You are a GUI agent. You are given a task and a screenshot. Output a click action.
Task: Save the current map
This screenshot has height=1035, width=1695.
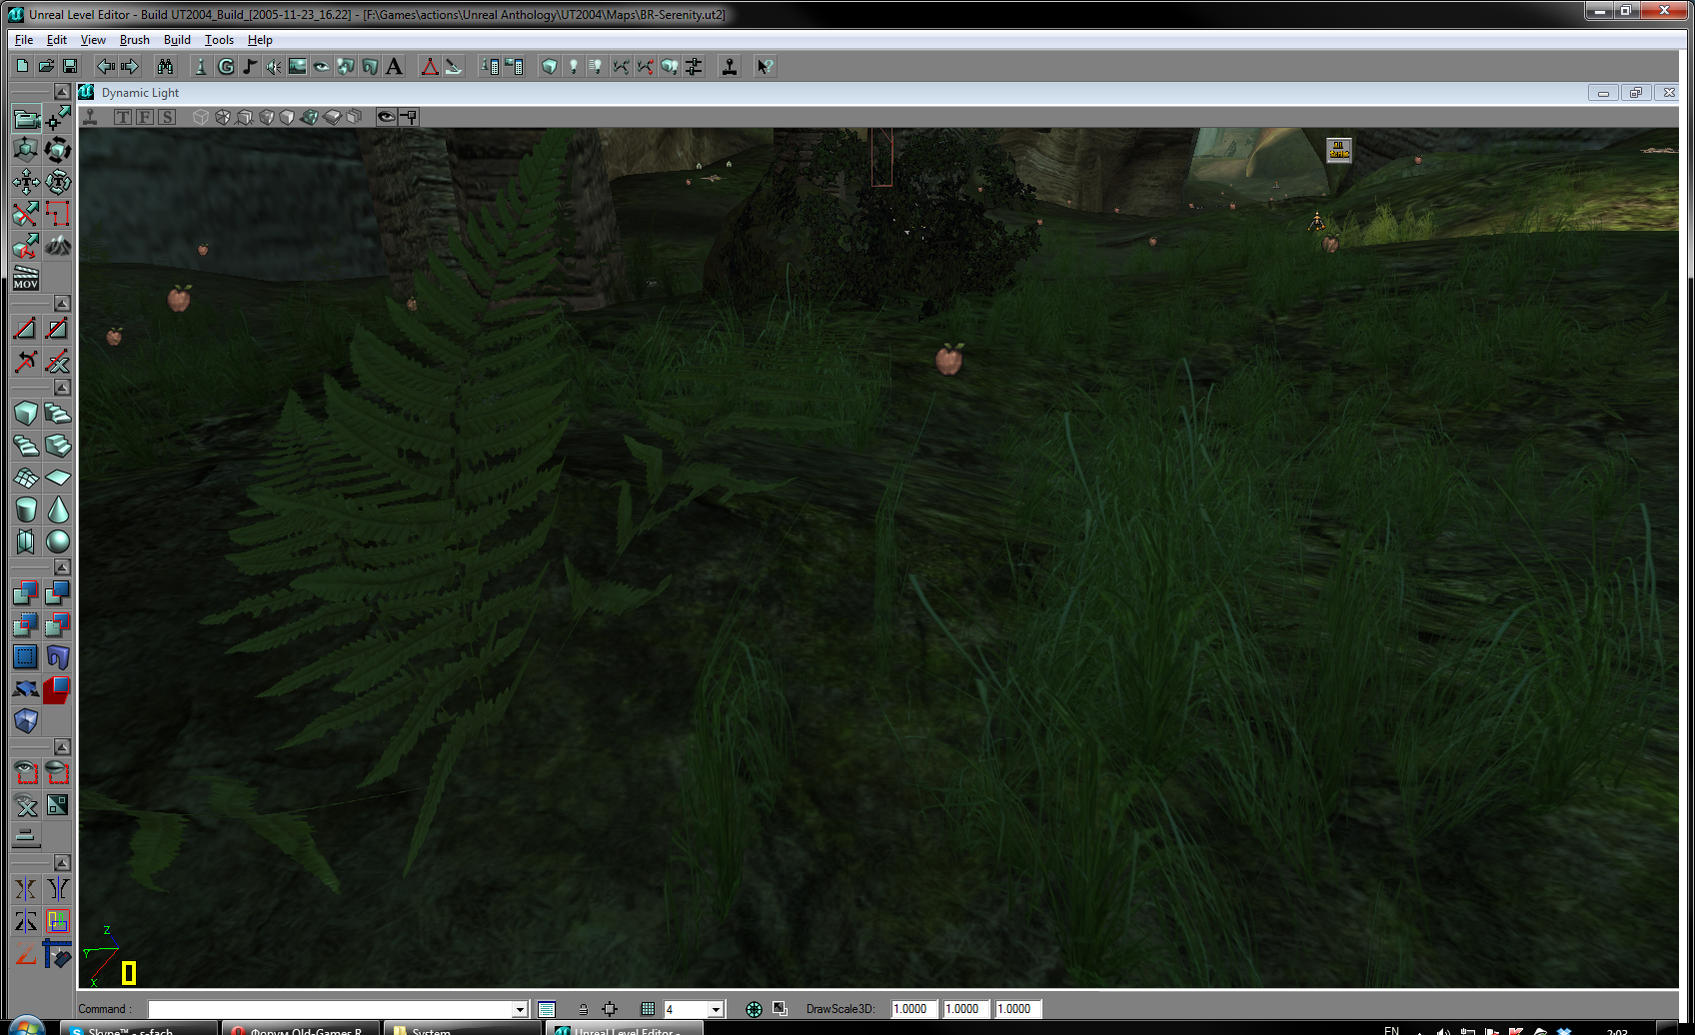(x=70, y=66)
